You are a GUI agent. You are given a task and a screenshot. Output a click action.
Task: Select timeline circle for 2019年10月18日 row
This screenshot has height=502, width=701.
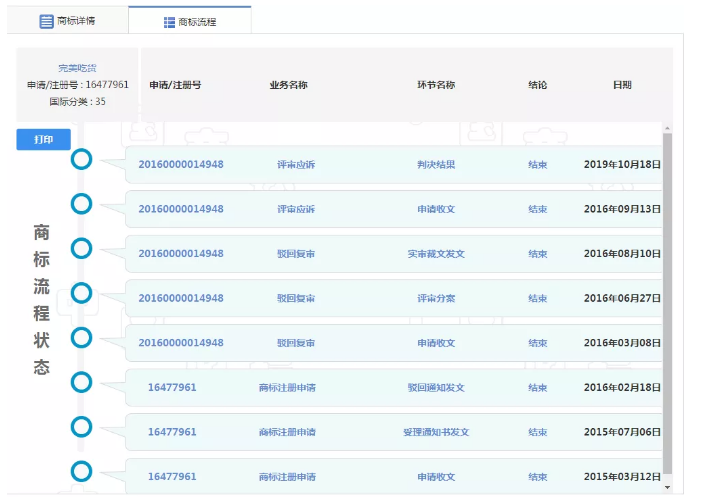pyautogui.click(x=81, y=160)
